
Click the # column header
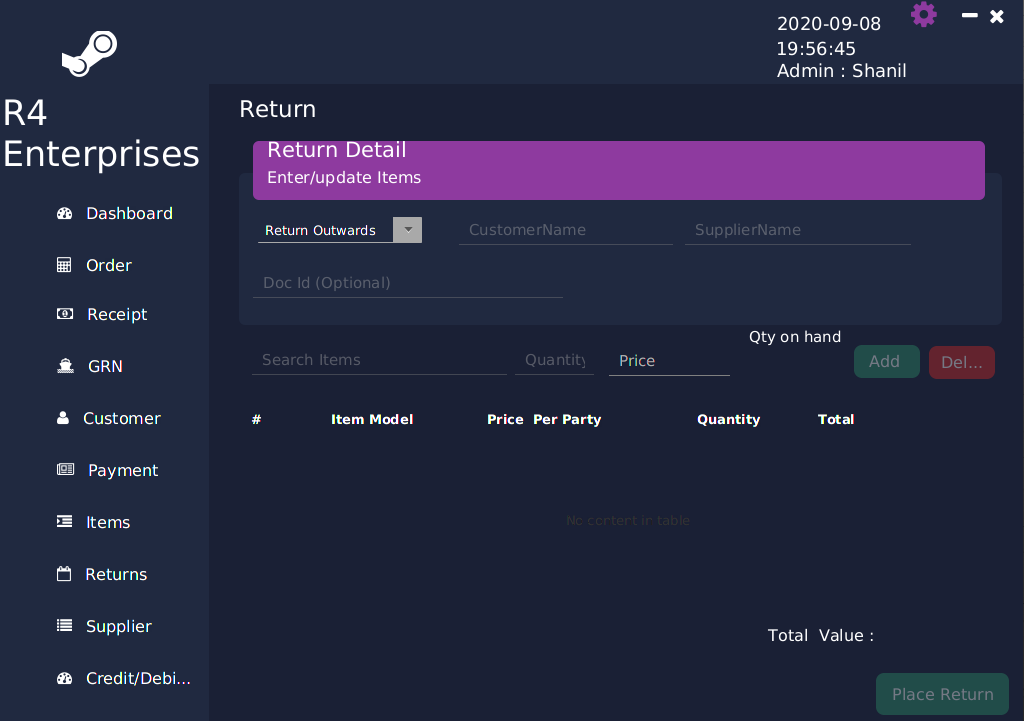coord(256,420)
